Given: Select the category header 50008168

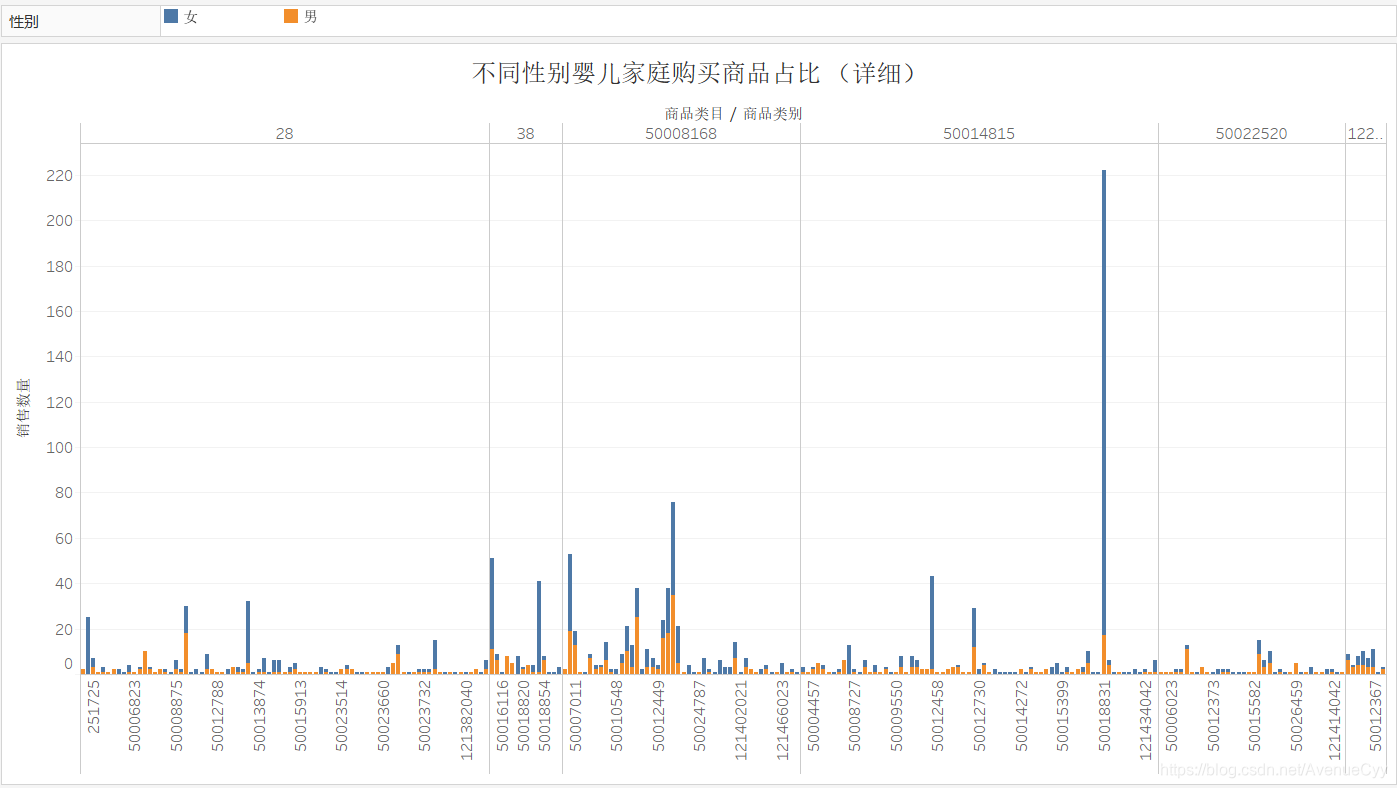Looking at the screenshot, I should pyautogui.click(x=681, y=133).
